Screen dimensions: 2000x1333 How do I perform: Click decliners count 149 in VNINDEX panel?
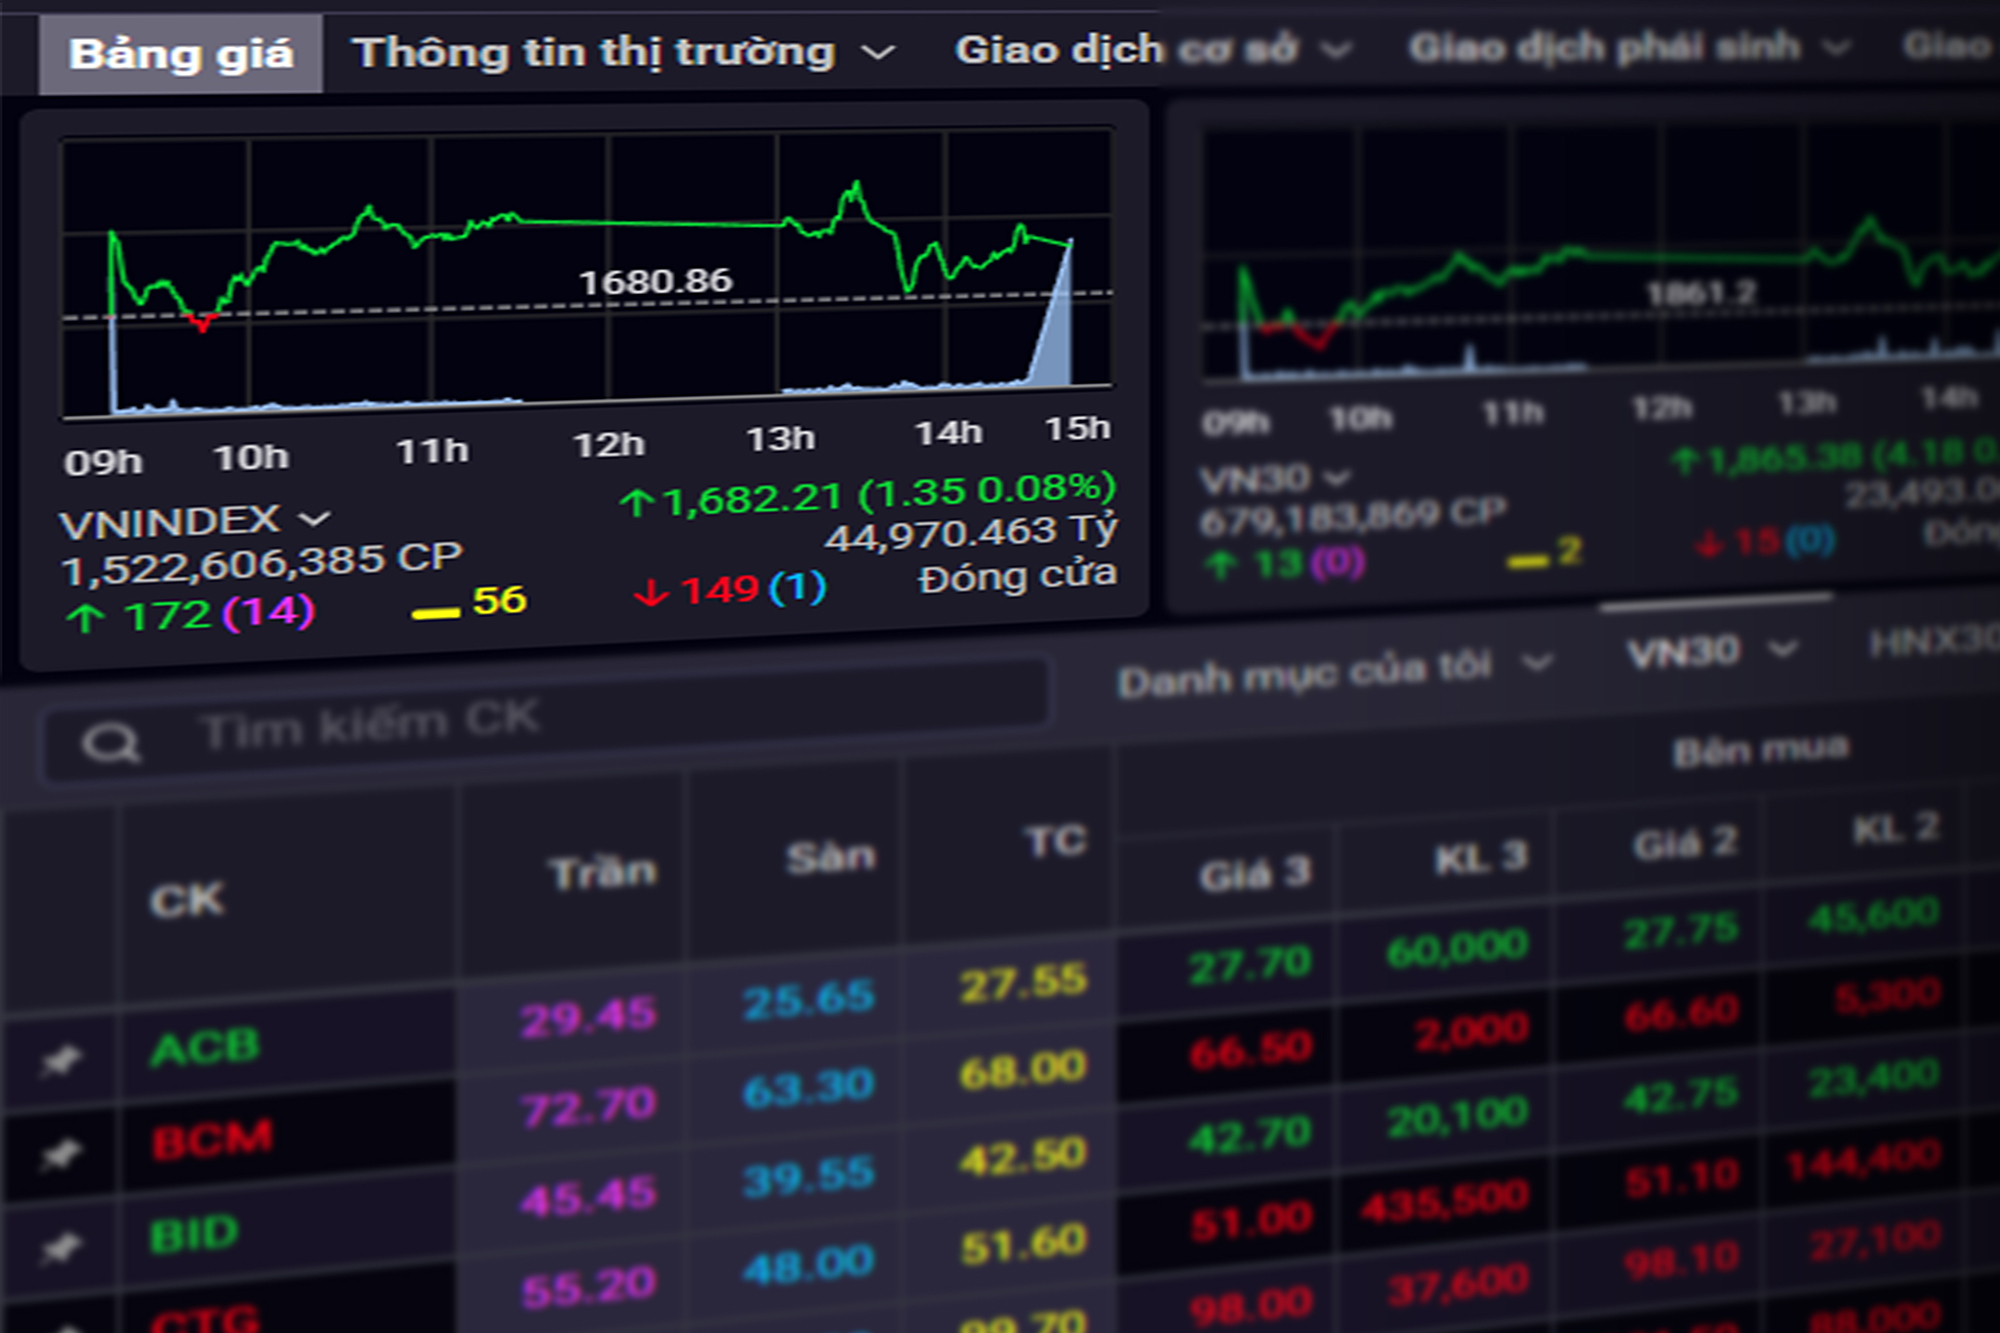click(719, 590)
